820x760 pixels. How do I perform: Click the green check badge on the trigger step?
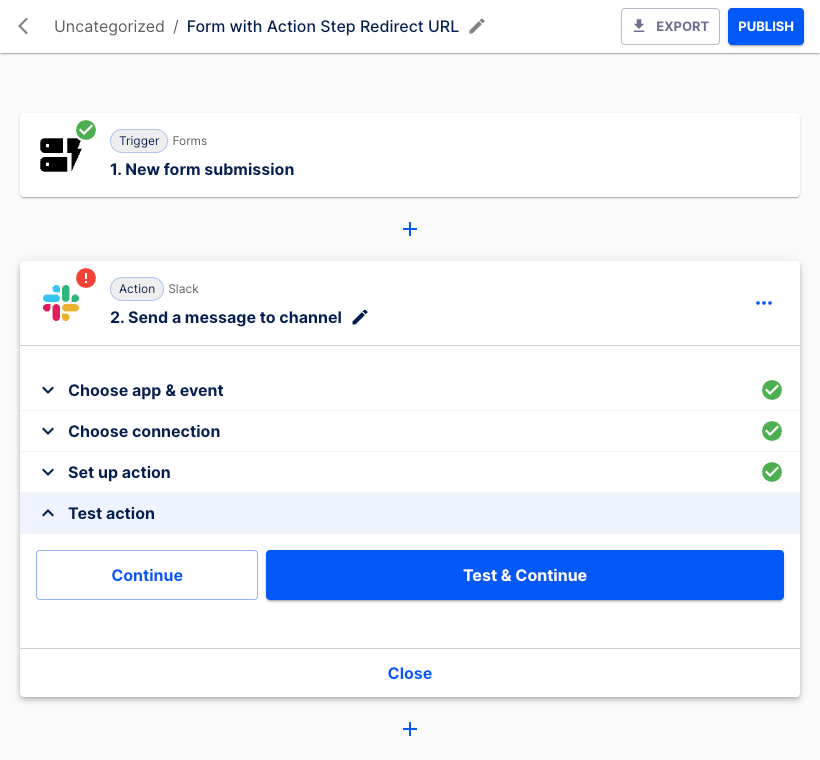86,130
